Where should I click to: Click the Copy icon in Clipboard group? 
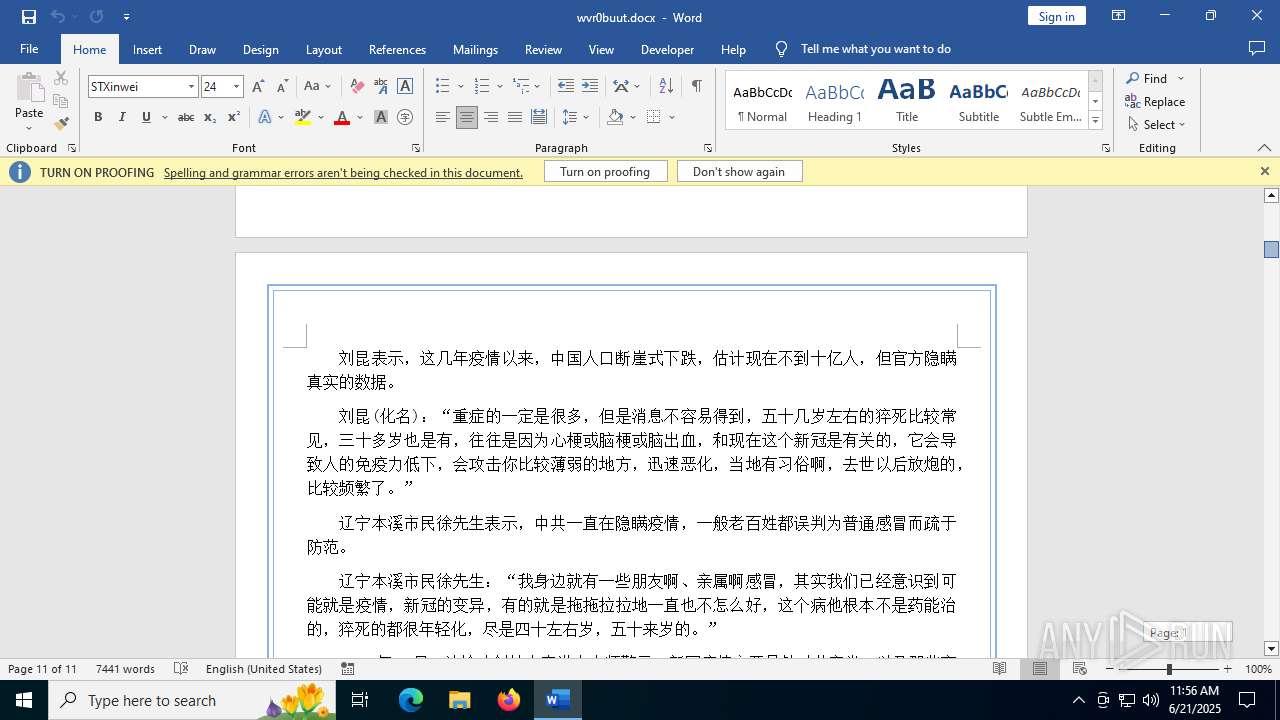pos(61,101)
